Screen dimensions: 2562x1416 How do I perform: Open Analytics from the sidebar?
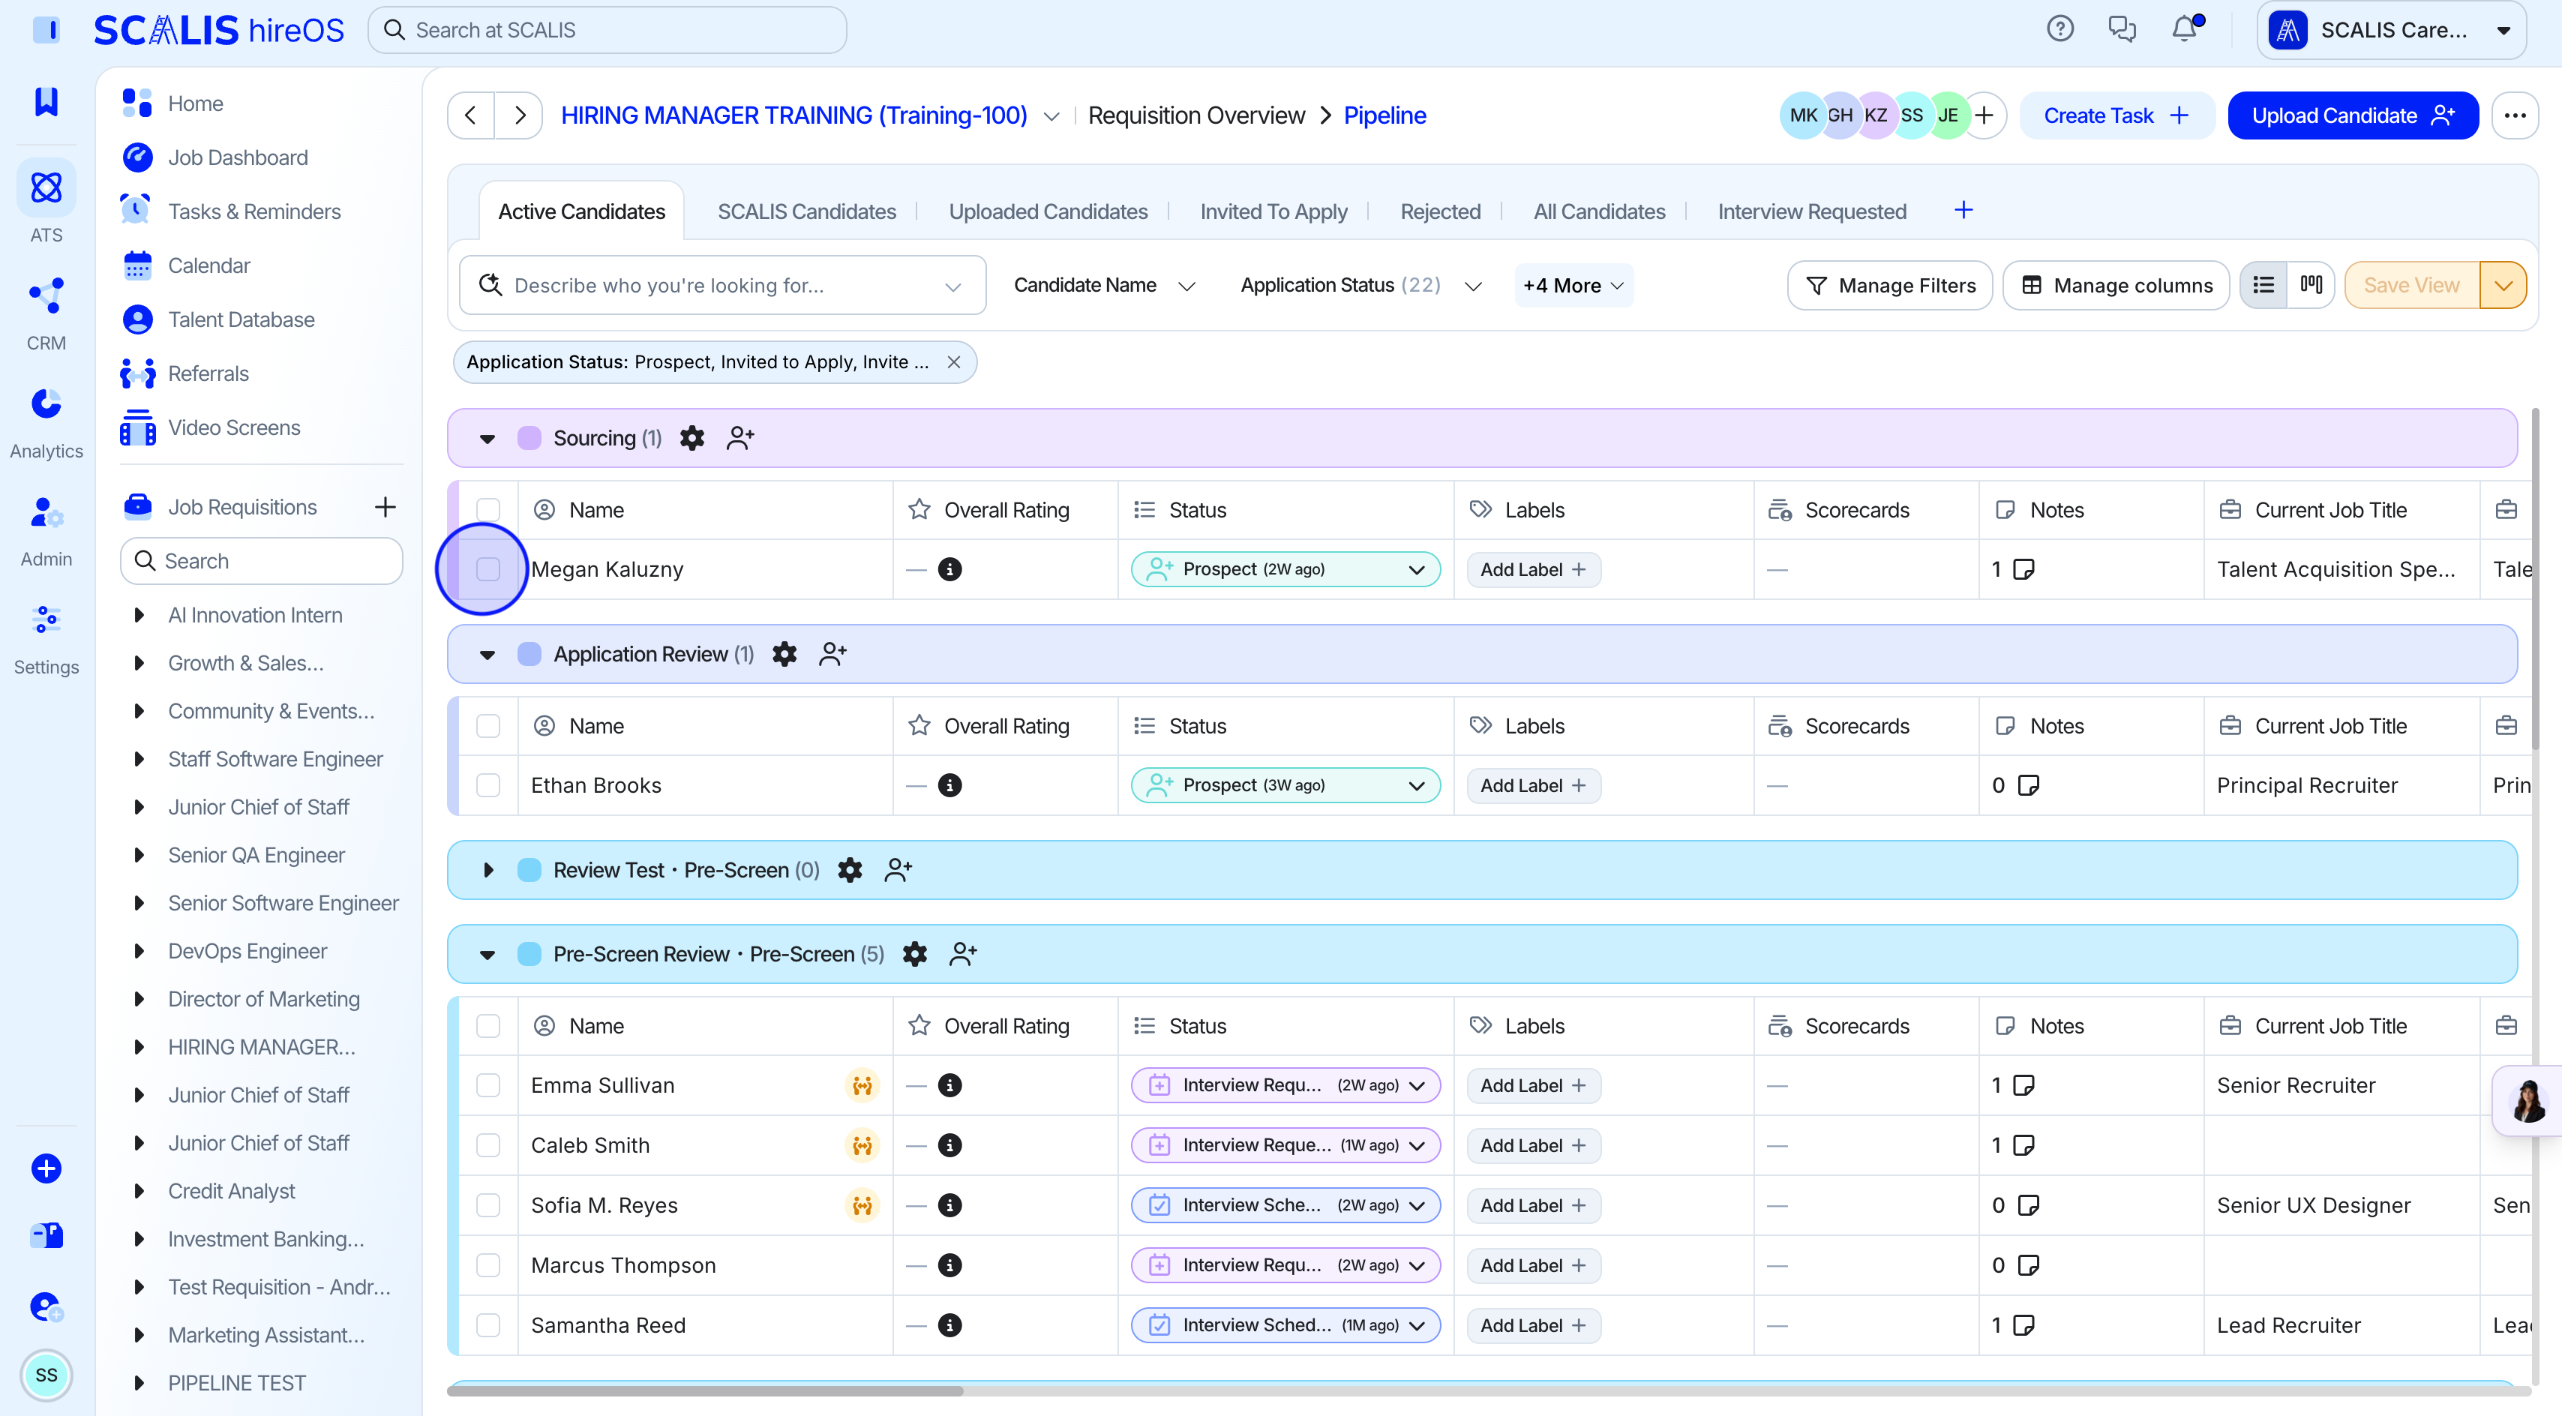pos(46,421)
